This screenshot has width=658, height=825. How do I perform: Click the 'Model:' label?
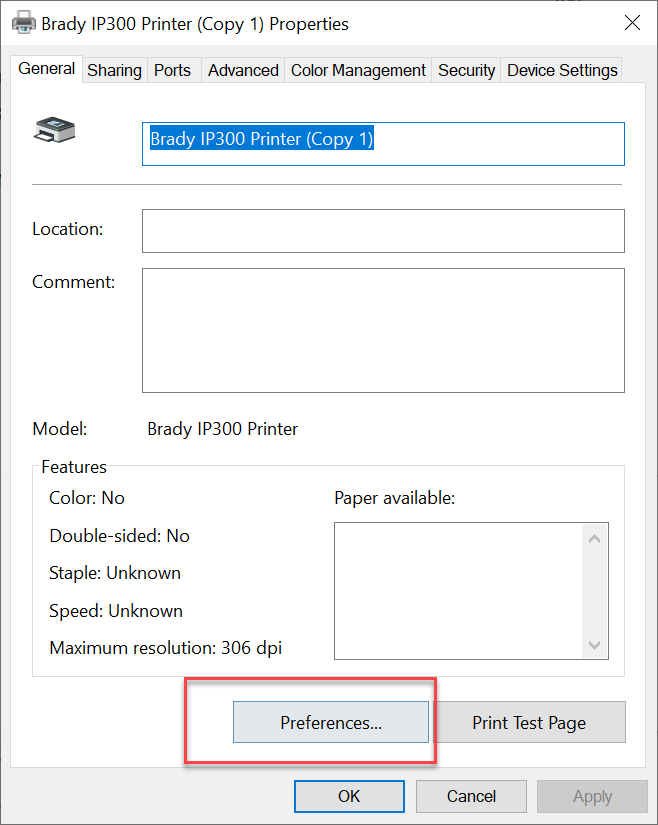59,429
